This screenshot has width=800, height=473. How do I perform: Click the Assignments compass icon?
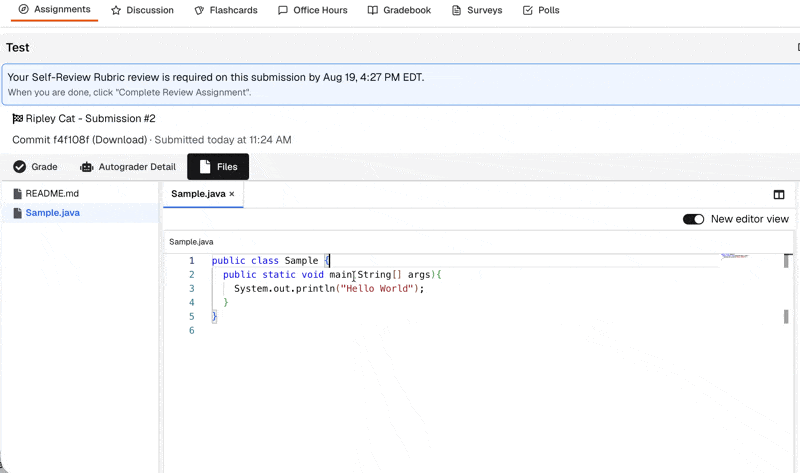coord(23,9)
